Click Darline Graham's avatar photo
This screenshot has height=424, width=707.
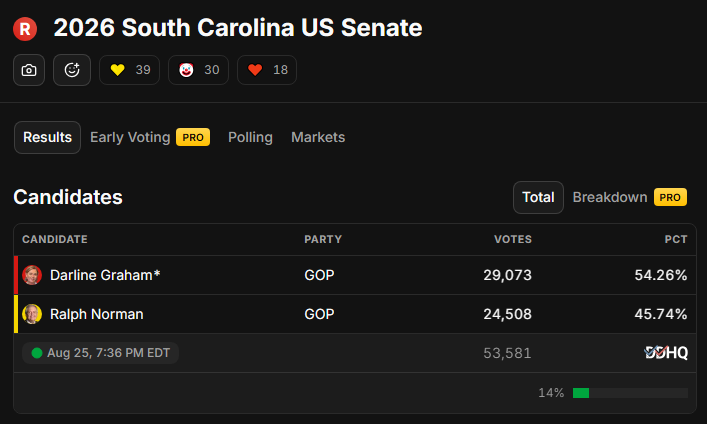point(32,275)
